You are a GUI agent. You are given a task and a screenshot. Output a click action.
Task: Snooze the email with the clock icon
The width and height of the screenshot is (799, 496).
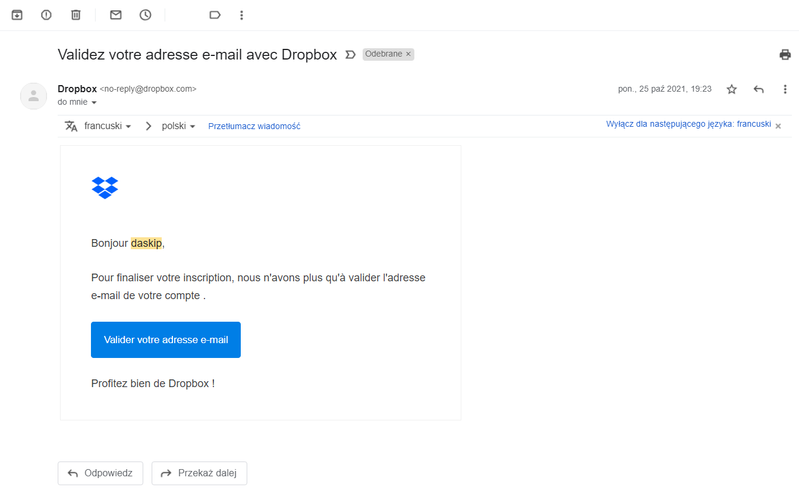(145, 15)
